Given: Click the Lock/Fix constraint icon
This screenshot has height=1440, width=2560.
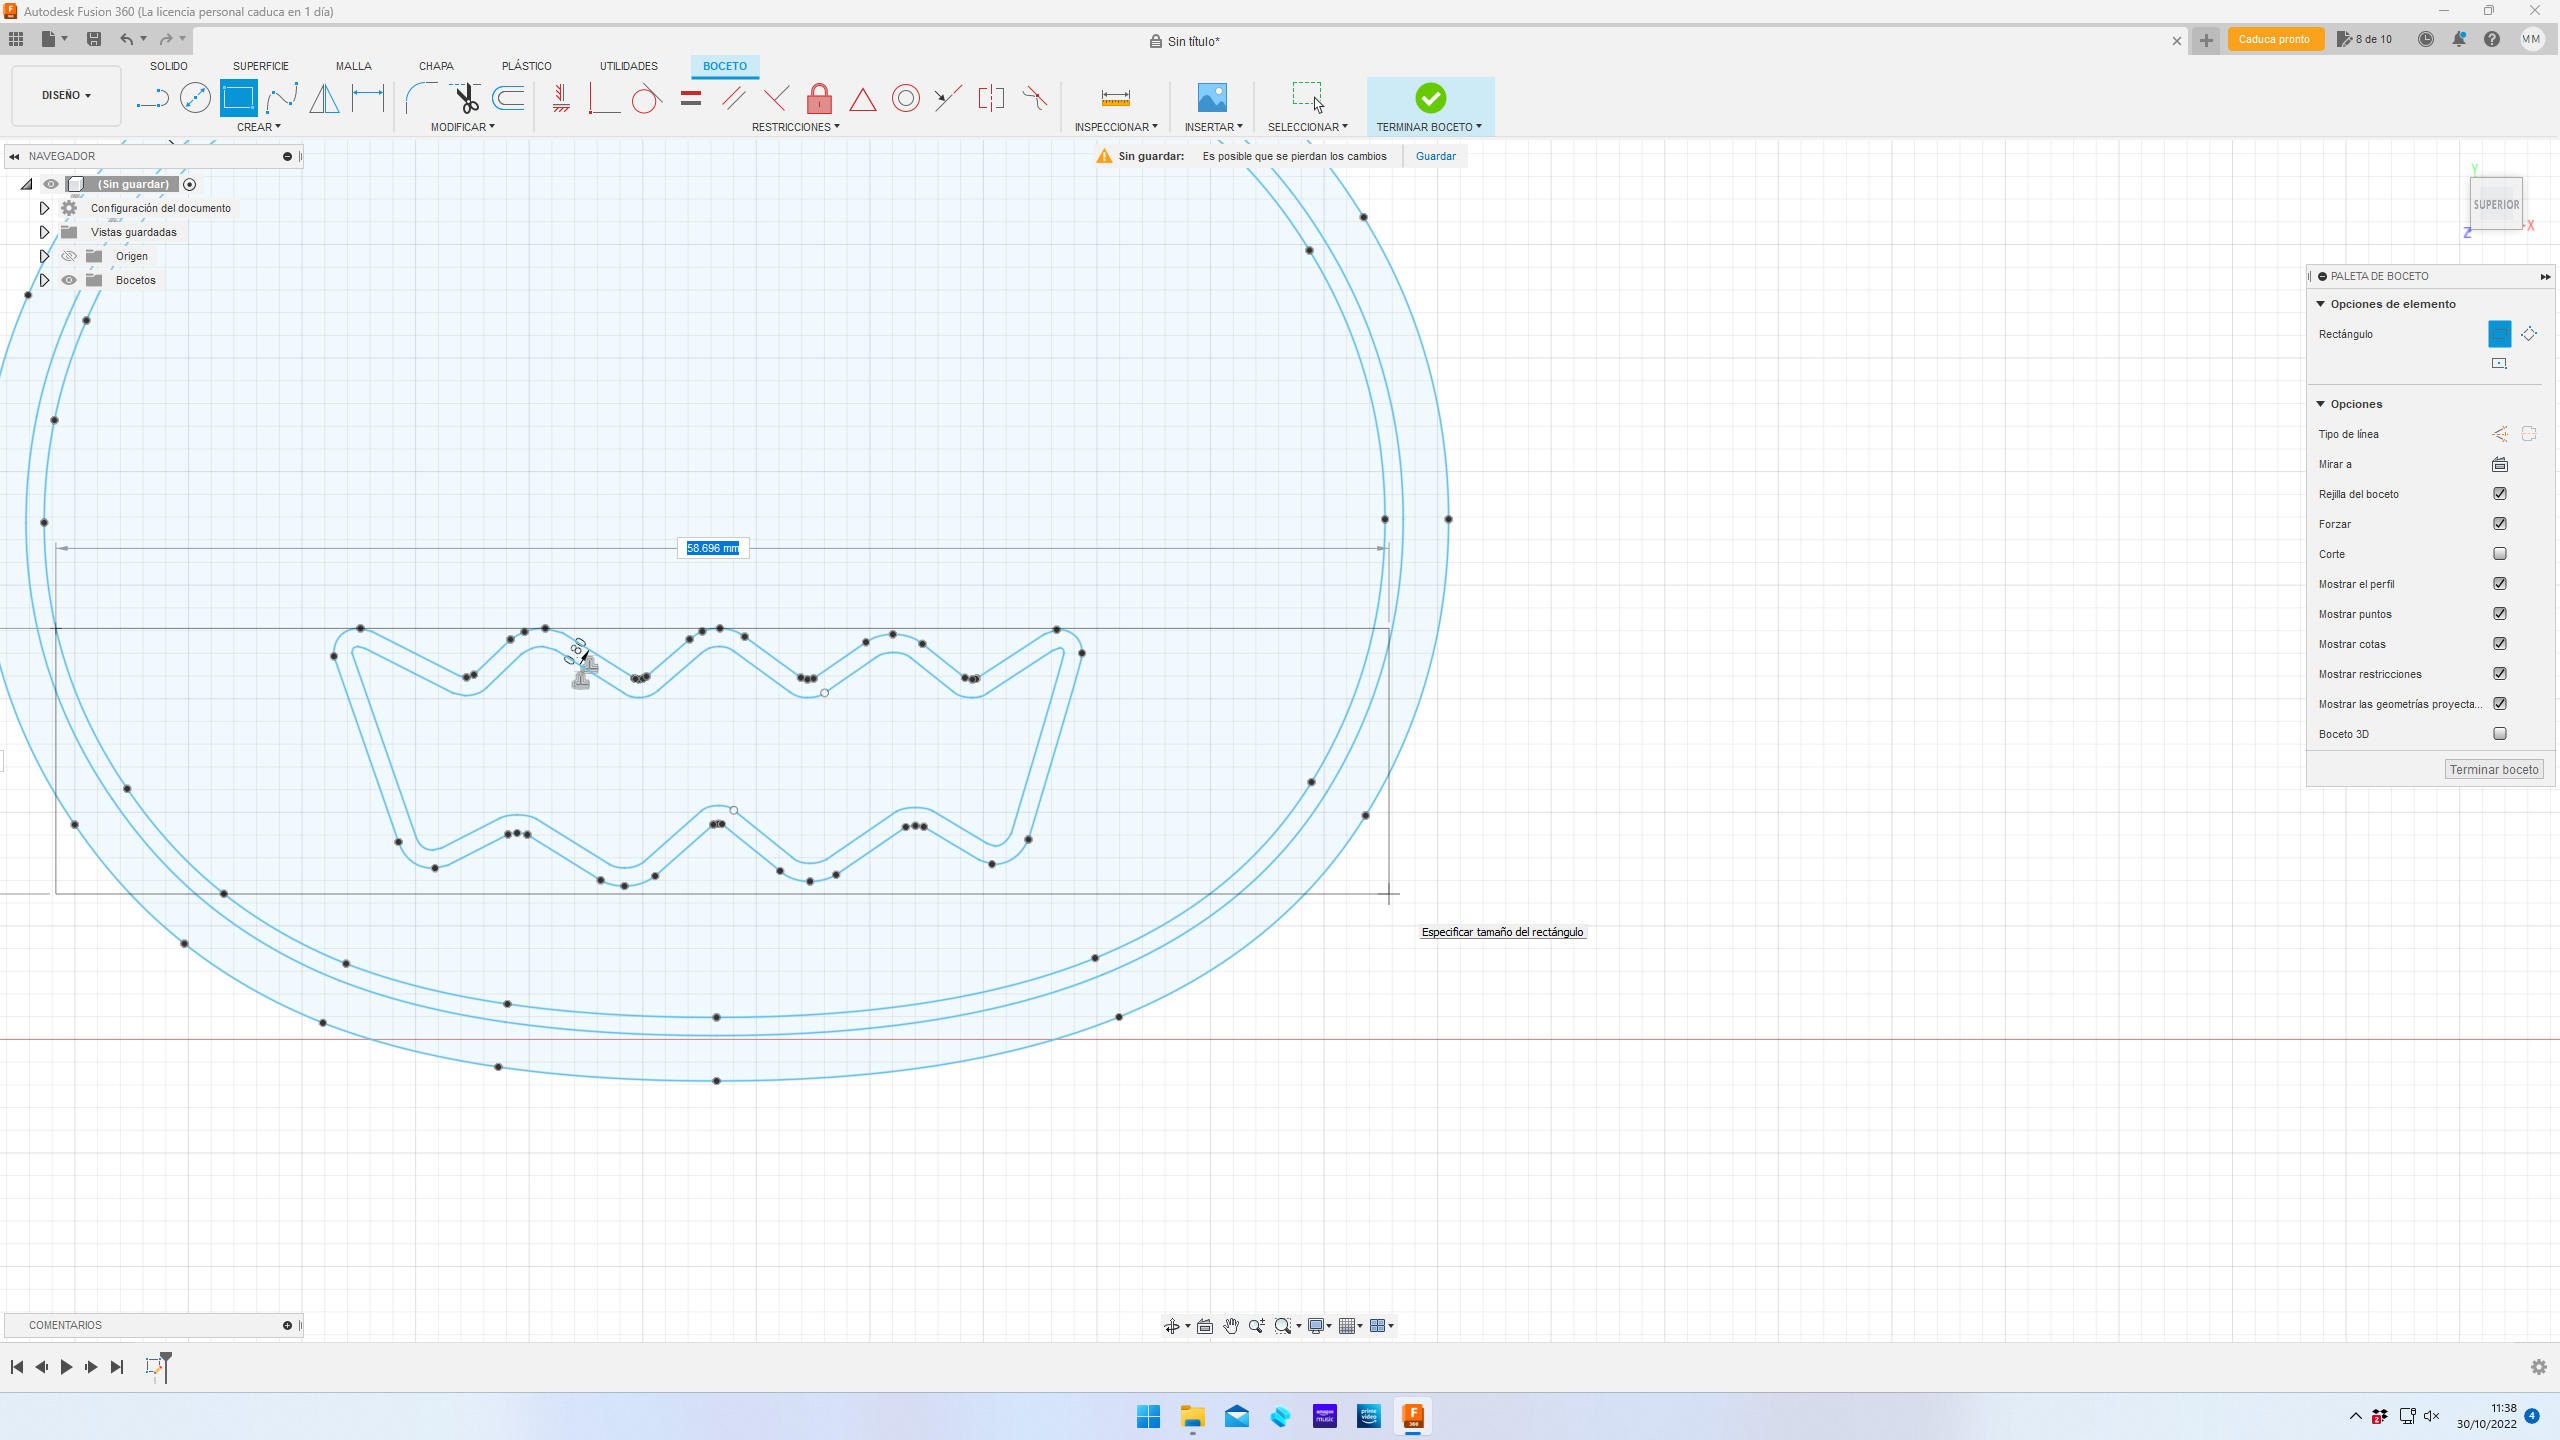Looking at the screenshot, I should pyautogui.click(x=819, y=98).
